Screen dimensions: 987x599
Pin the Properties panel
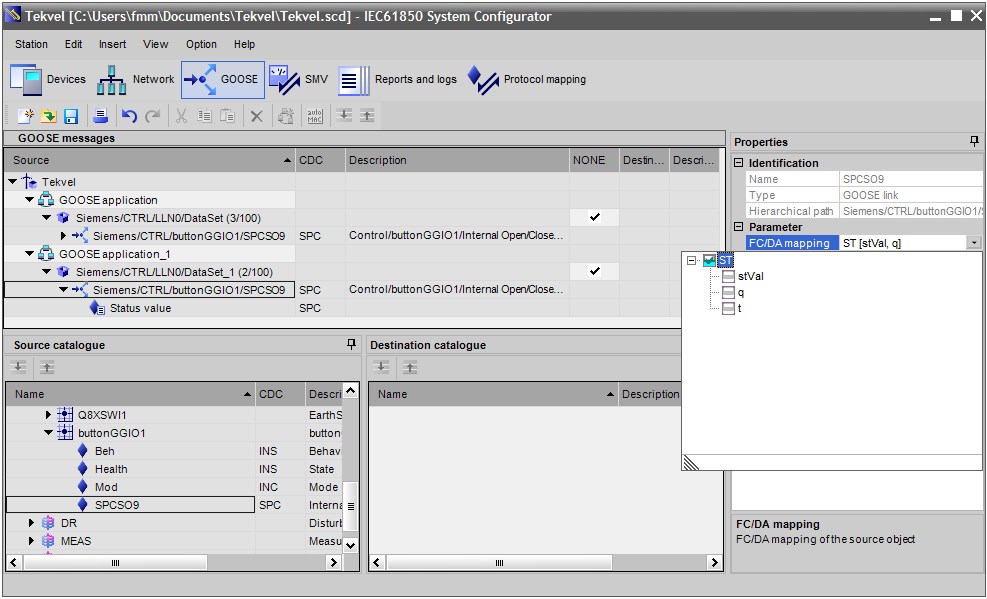[x=974, y=142]
